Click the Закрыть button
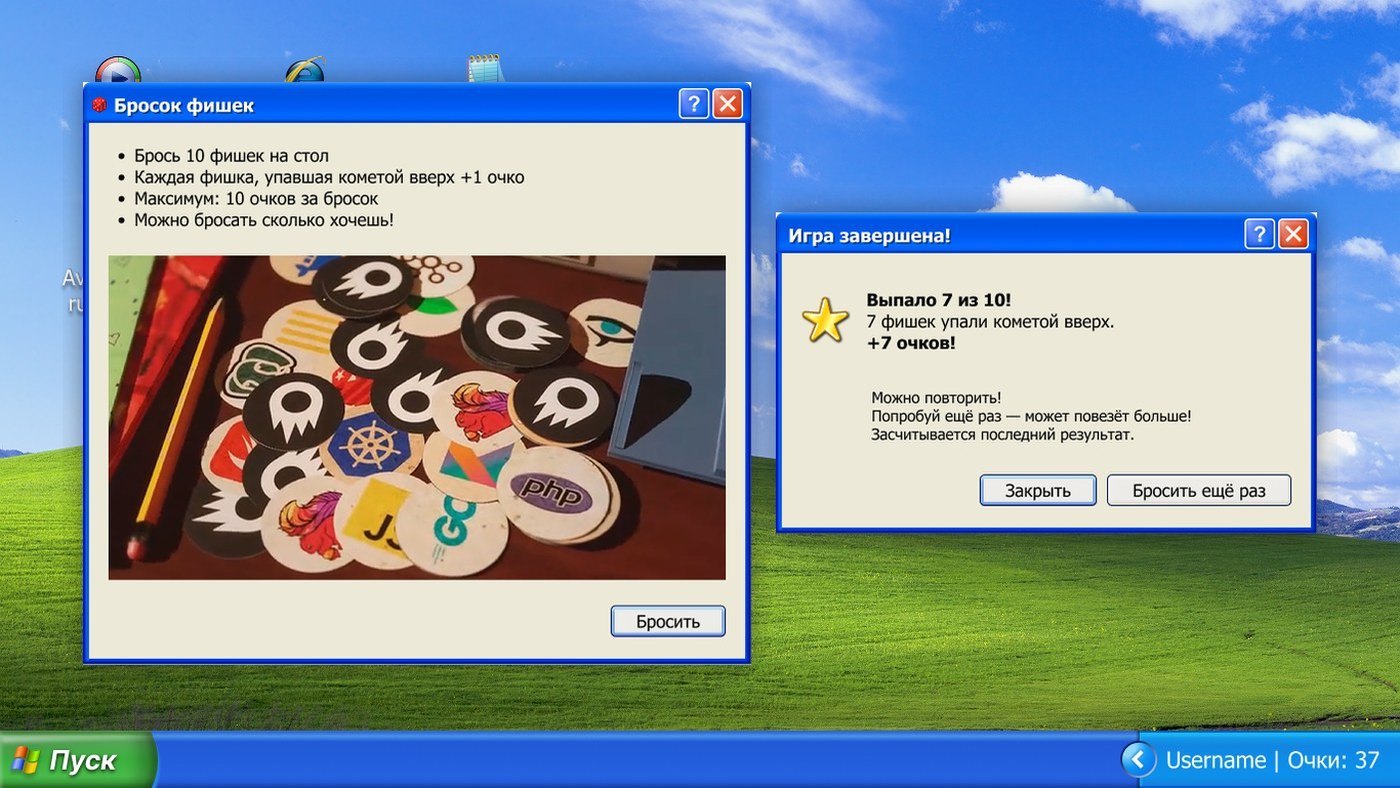 tap(1038, 490)
